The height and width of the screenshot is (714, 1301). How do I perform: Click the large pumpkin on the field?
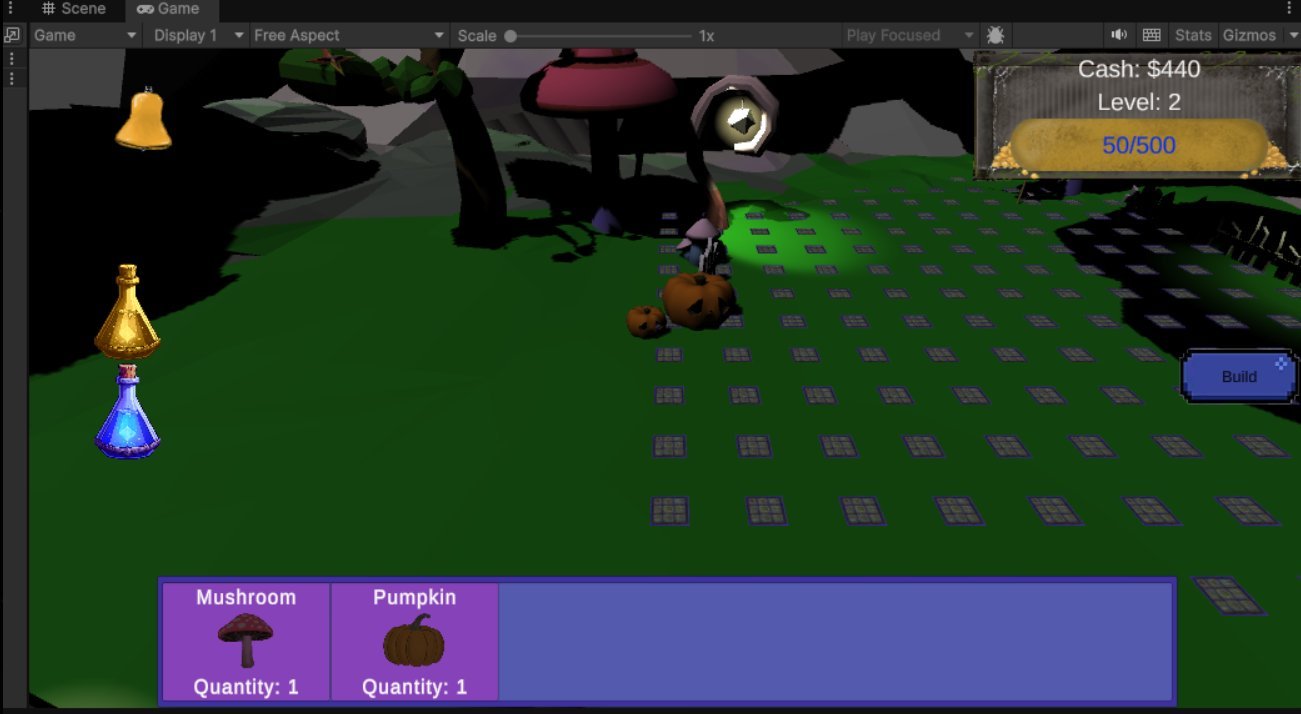[x=699, y=299]
